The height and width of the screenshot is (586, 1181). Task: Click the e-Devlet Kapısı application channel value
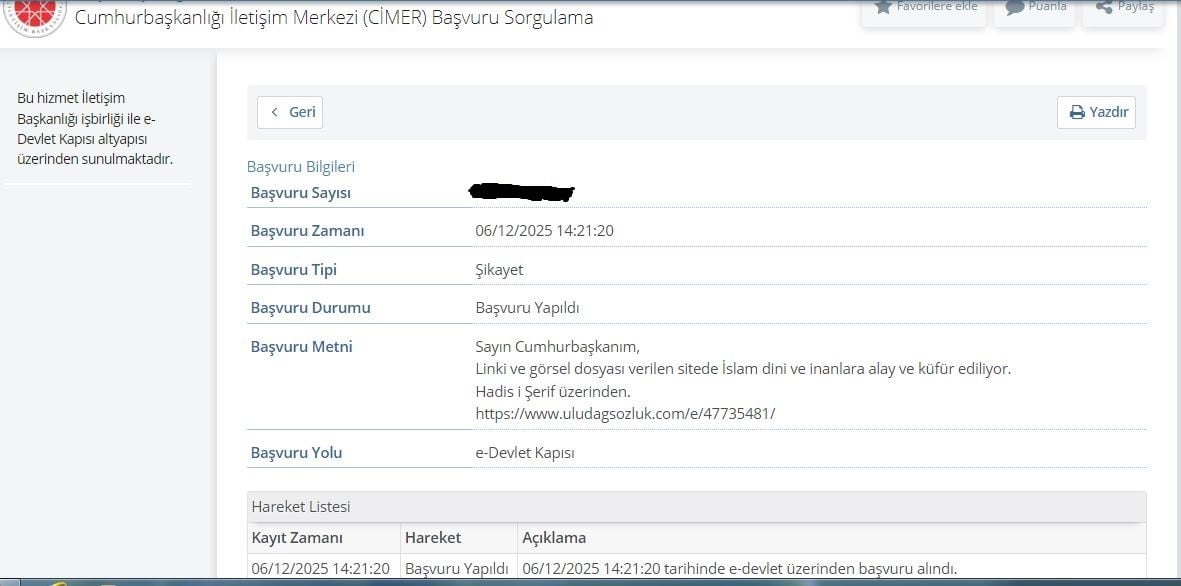tap(525, 453)
